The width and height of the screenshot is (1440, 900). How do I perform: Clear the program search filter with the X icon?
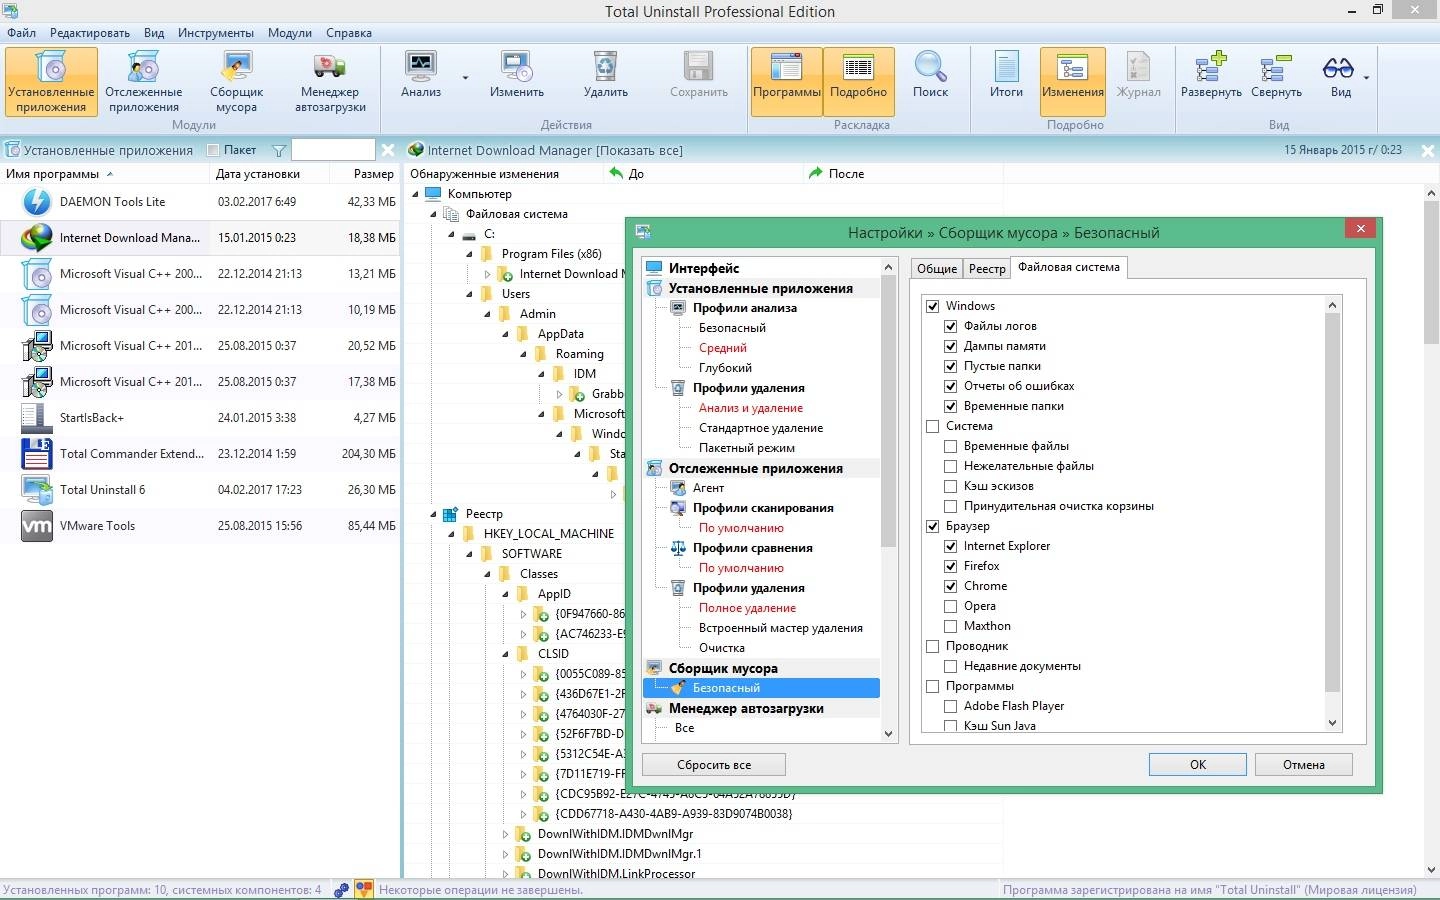click(x=388, y=150)
